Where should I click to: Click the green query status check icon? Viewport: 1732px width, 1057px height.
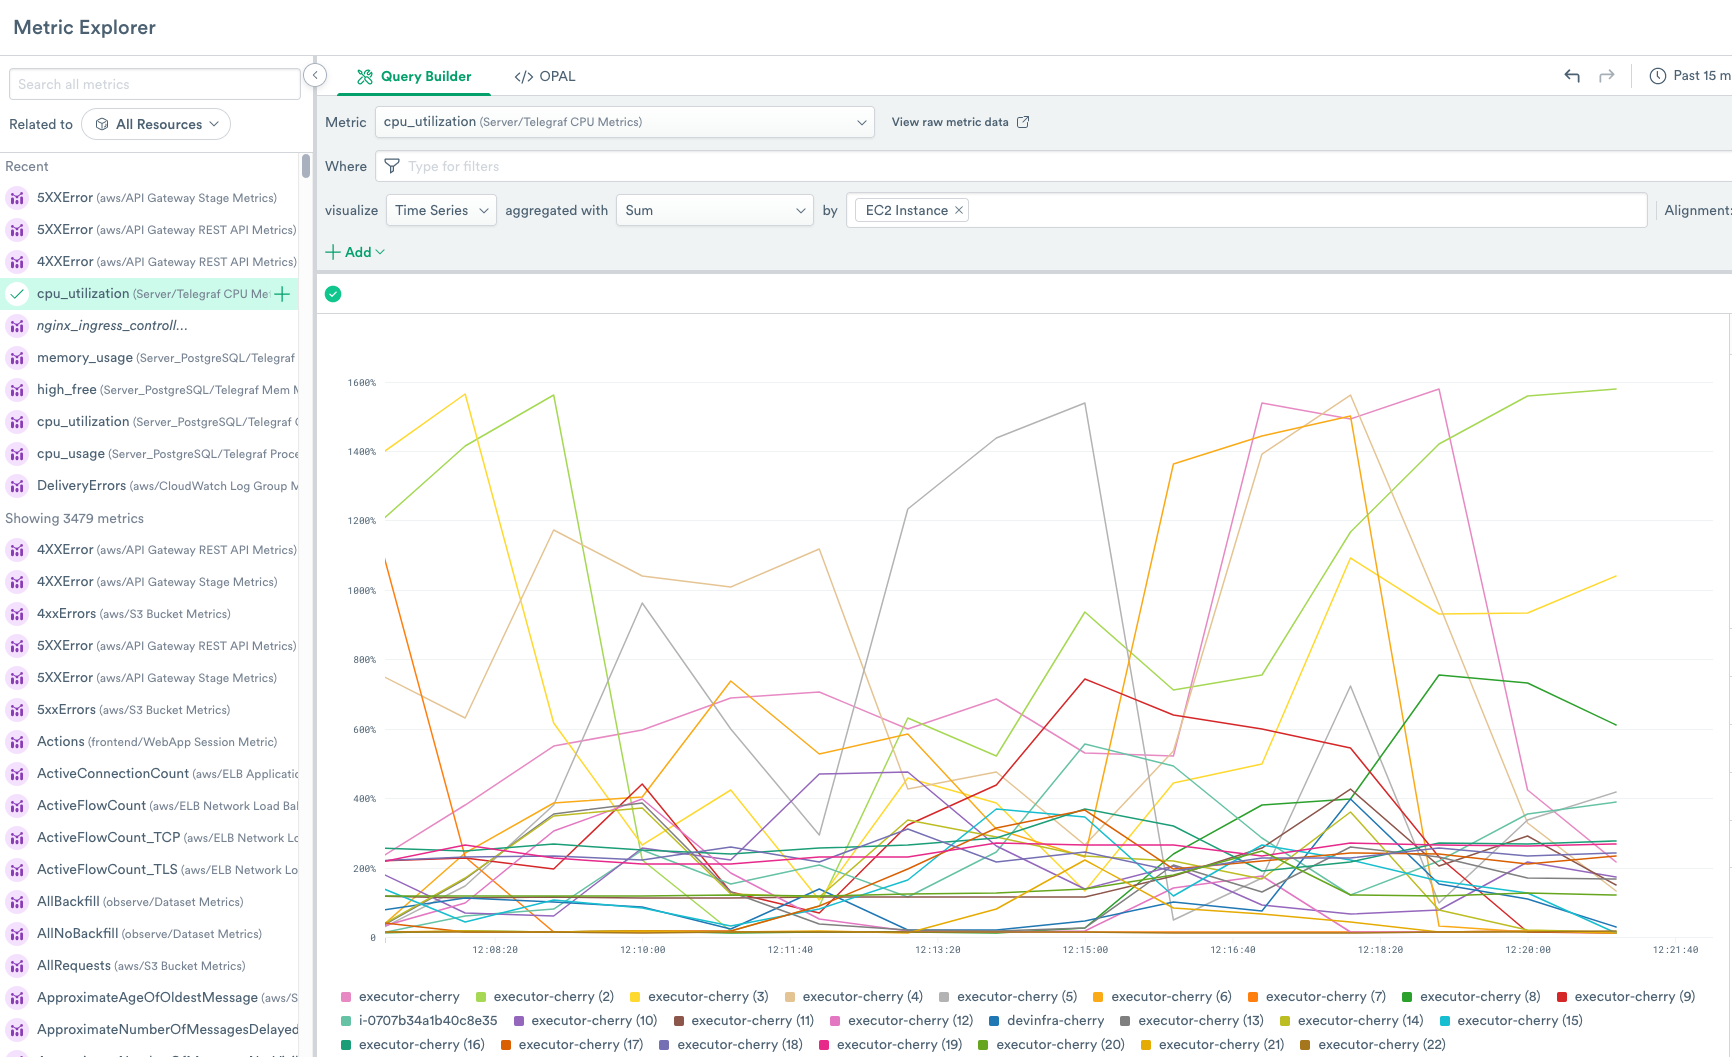[333, 294]
